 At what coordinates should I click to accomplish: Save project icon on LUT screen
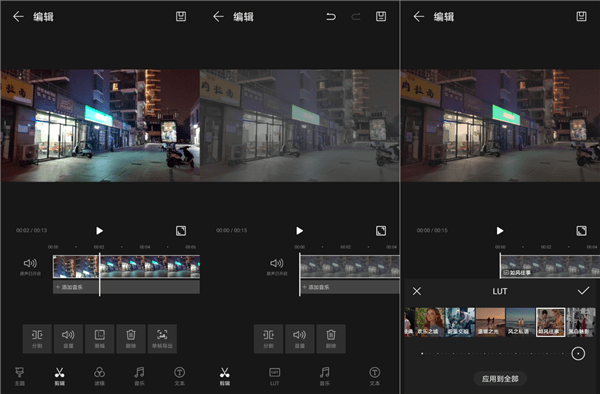point(581,16)
